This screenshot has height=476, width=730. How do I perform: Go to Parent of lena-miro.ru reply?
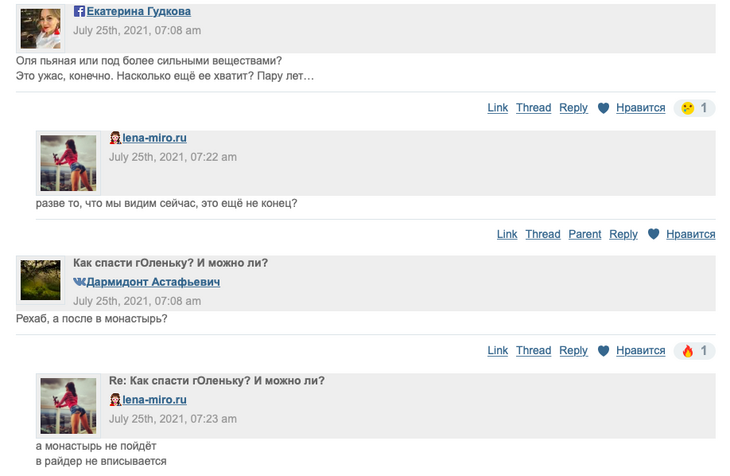tap(585, 234)
